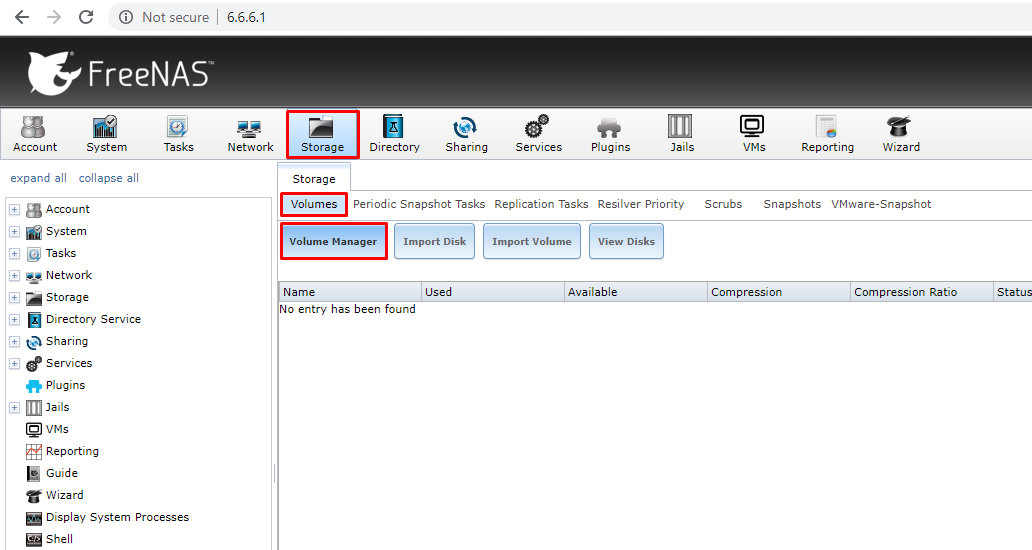Expand the Account tree node
The height and width of the screenshot is (550, 1032).
tap(14, 210)
